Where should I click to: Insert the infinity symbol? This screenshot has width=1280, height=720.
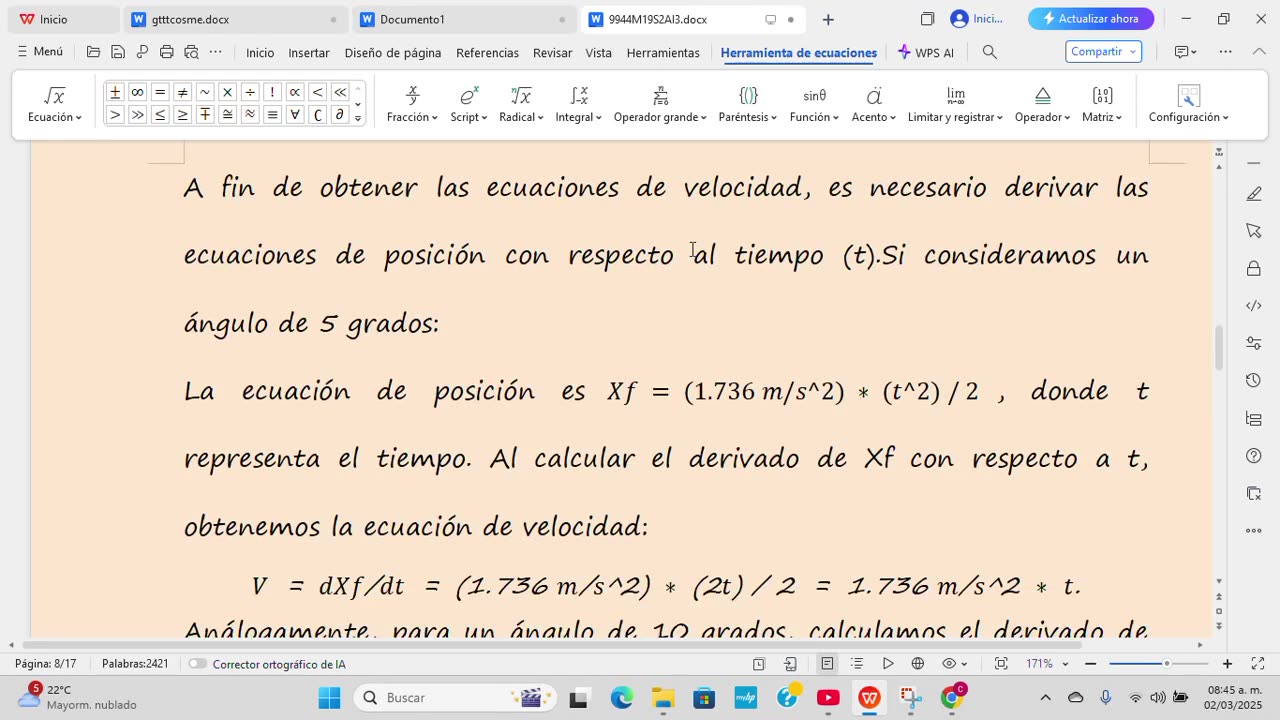point(137,92)
